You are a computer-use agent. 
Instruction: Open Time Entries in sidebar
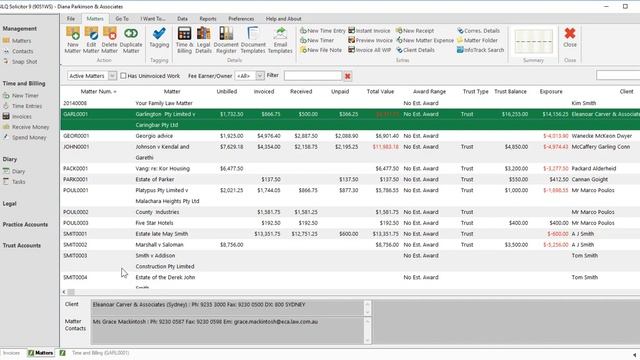(x=22, y=106)
